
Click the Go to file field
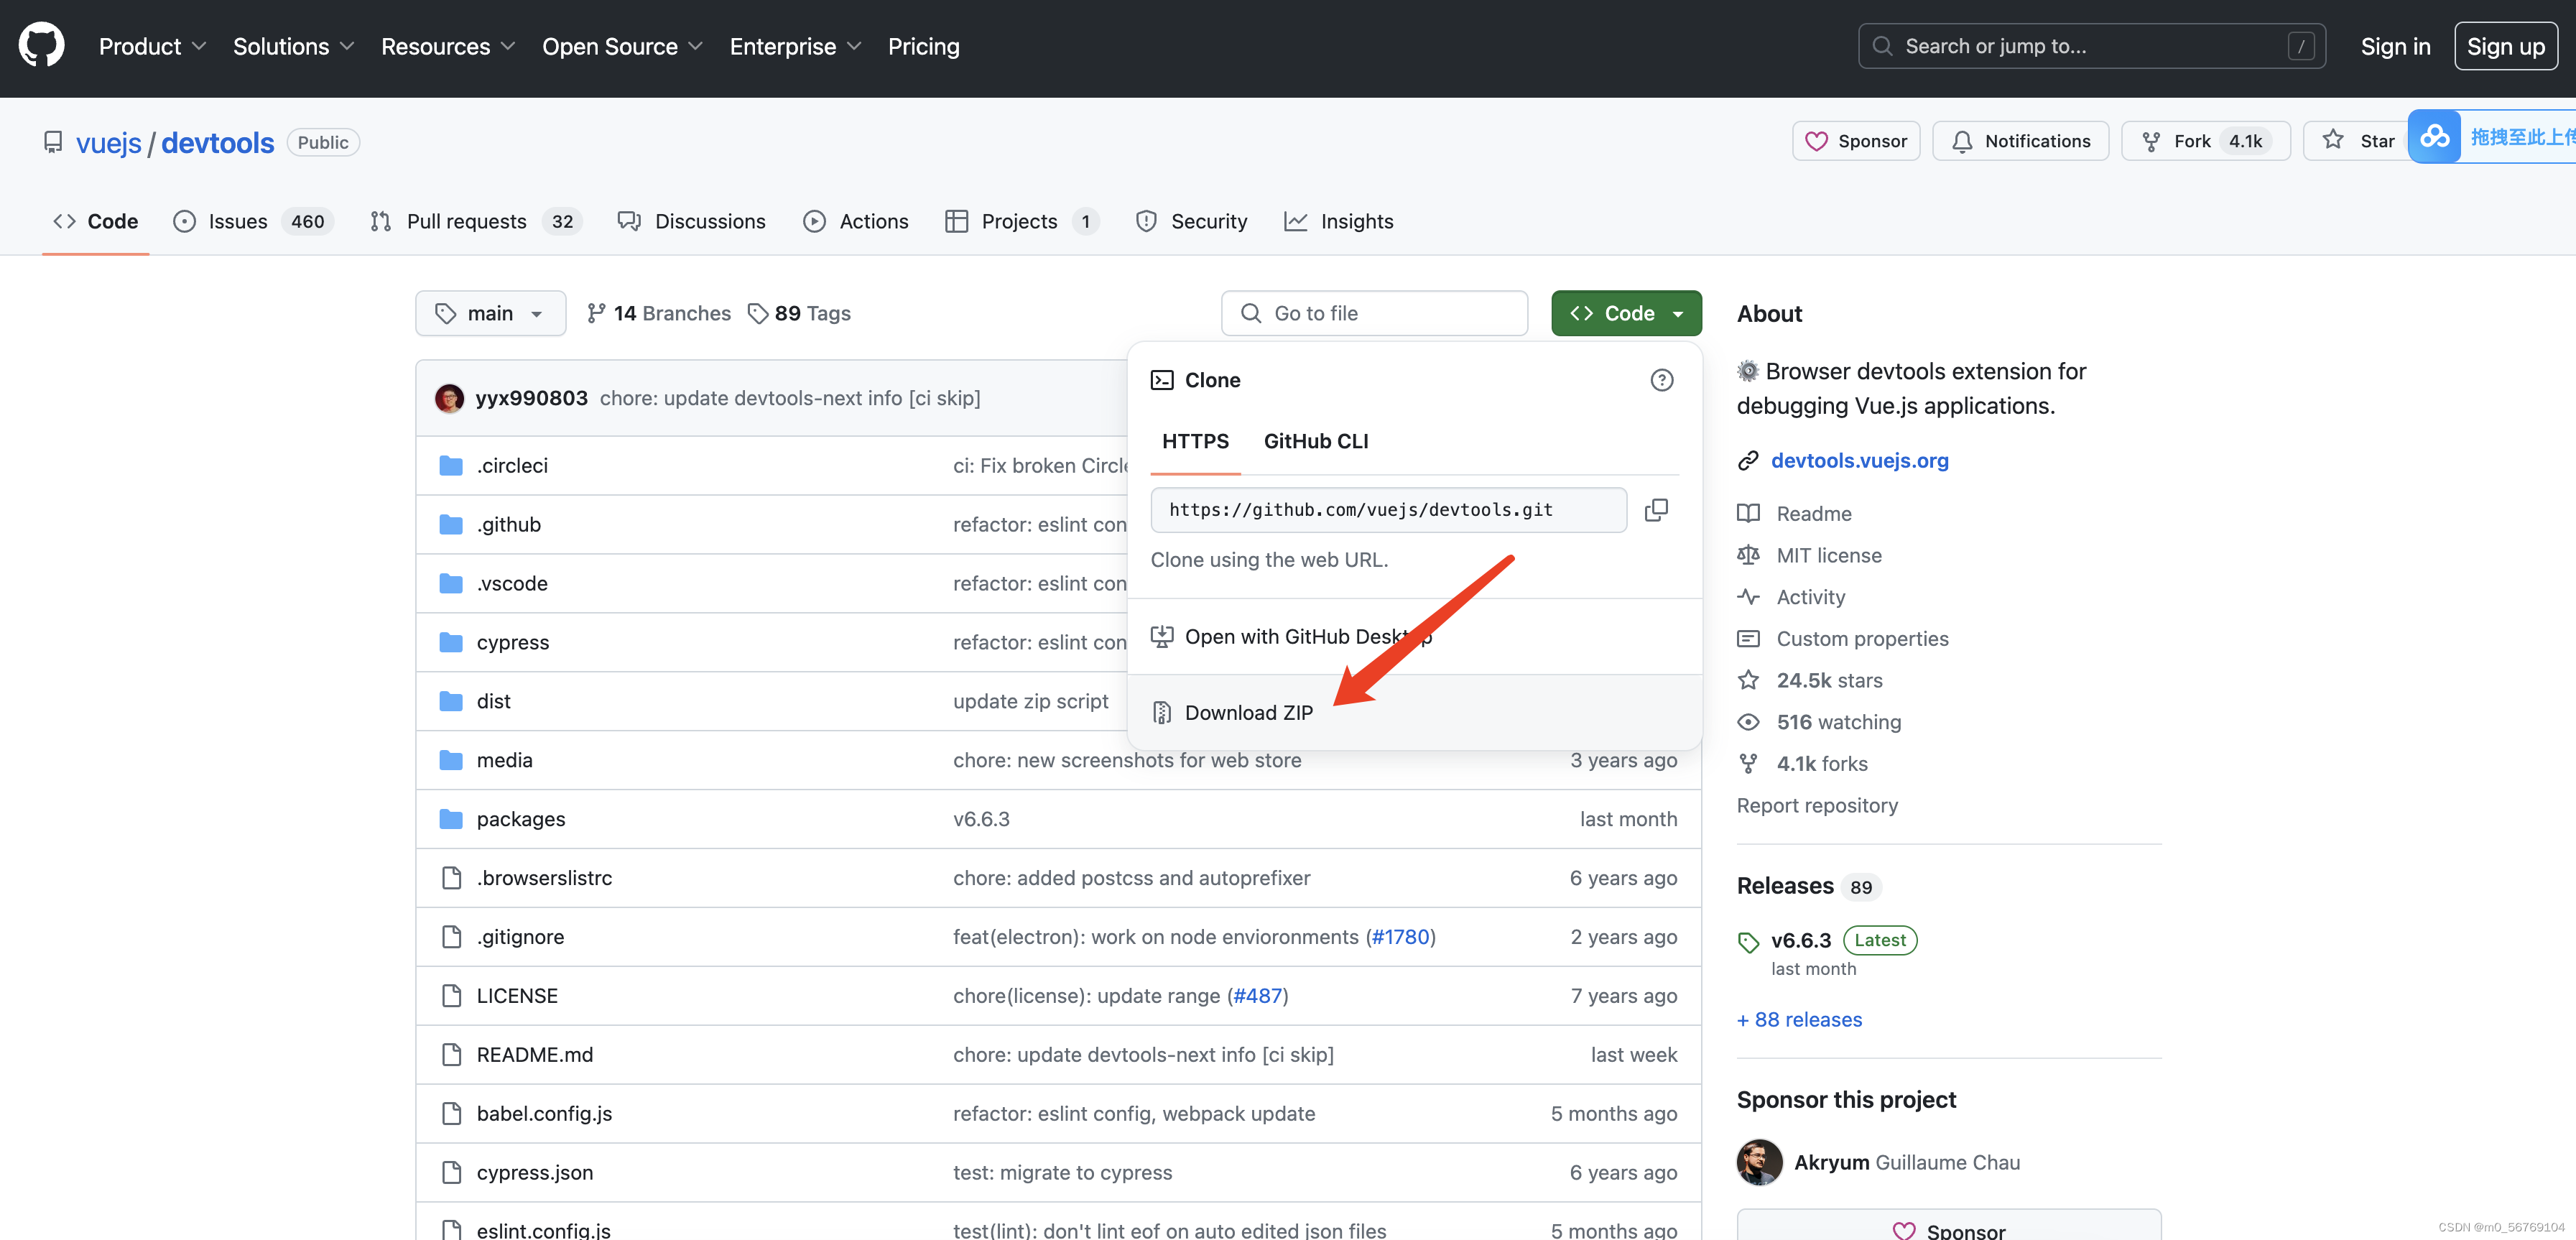pyautogui.click(x=1374, y=313)
